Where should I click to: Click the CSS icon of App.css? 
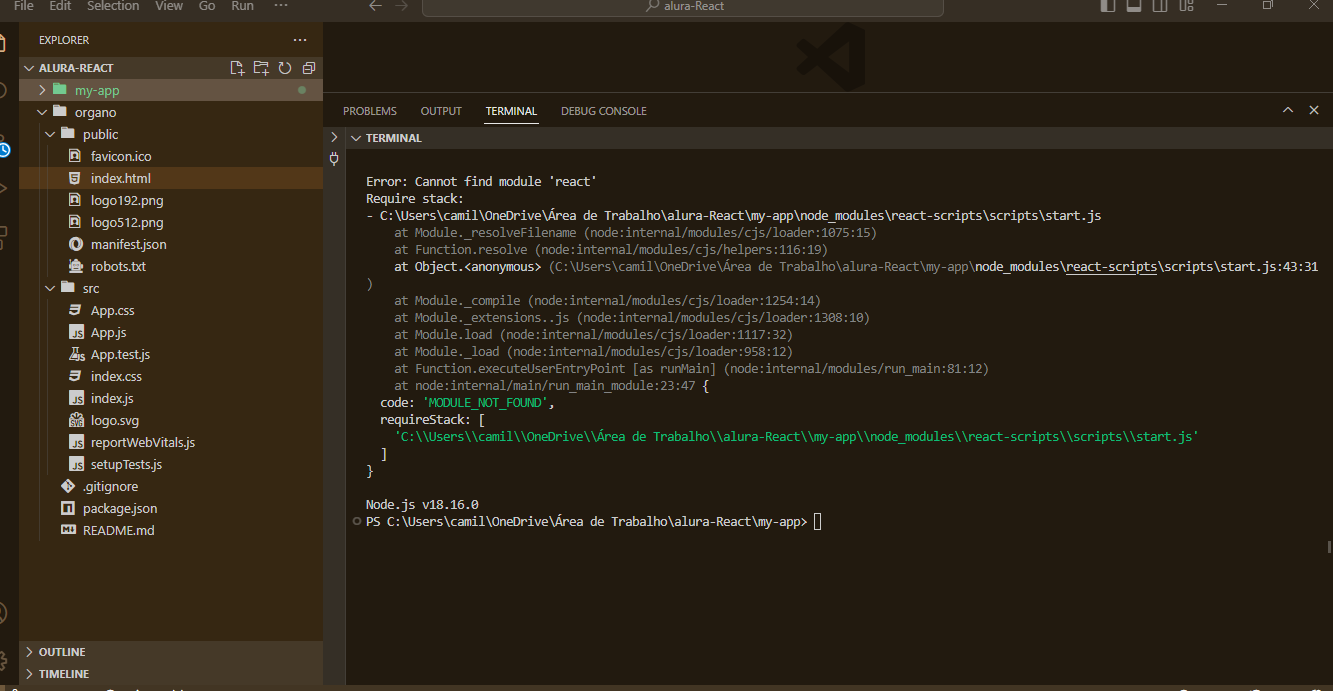click(75, 310)
